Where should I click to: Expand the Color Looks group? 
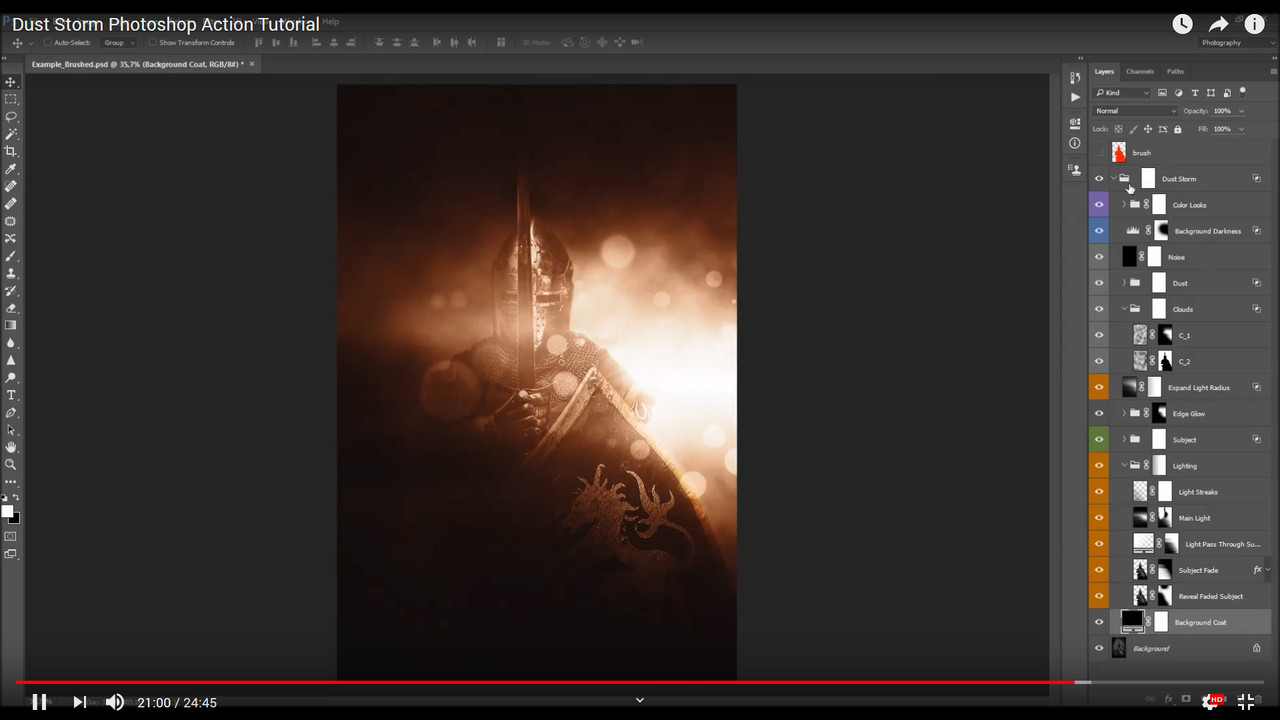click(x=1123, y=205)
